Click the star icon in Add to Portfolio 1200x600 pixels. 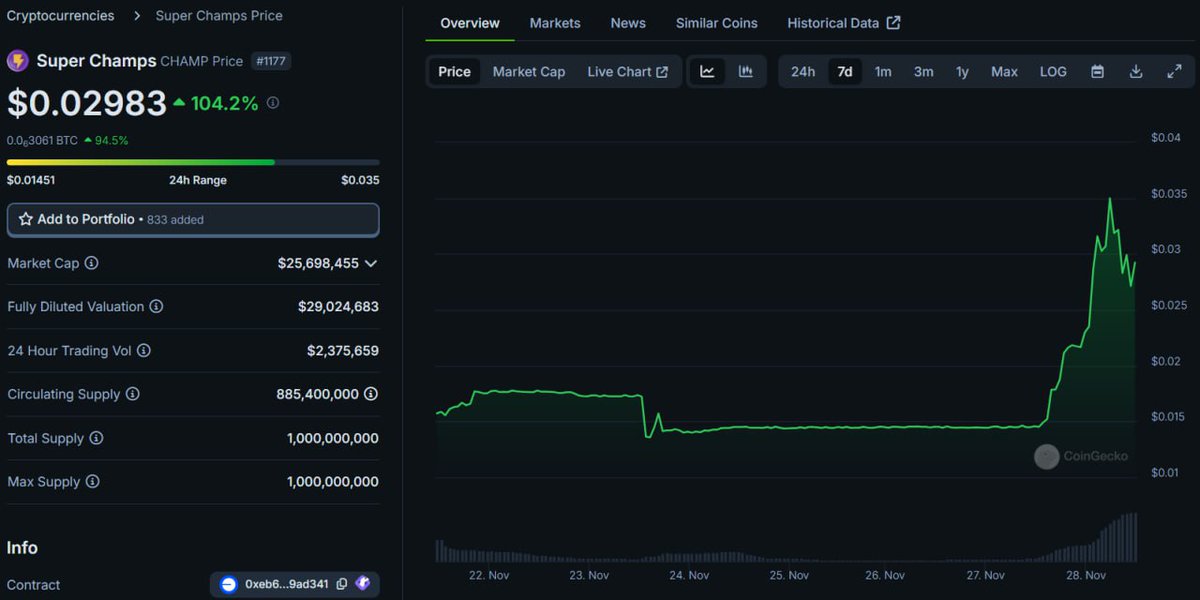26,219
